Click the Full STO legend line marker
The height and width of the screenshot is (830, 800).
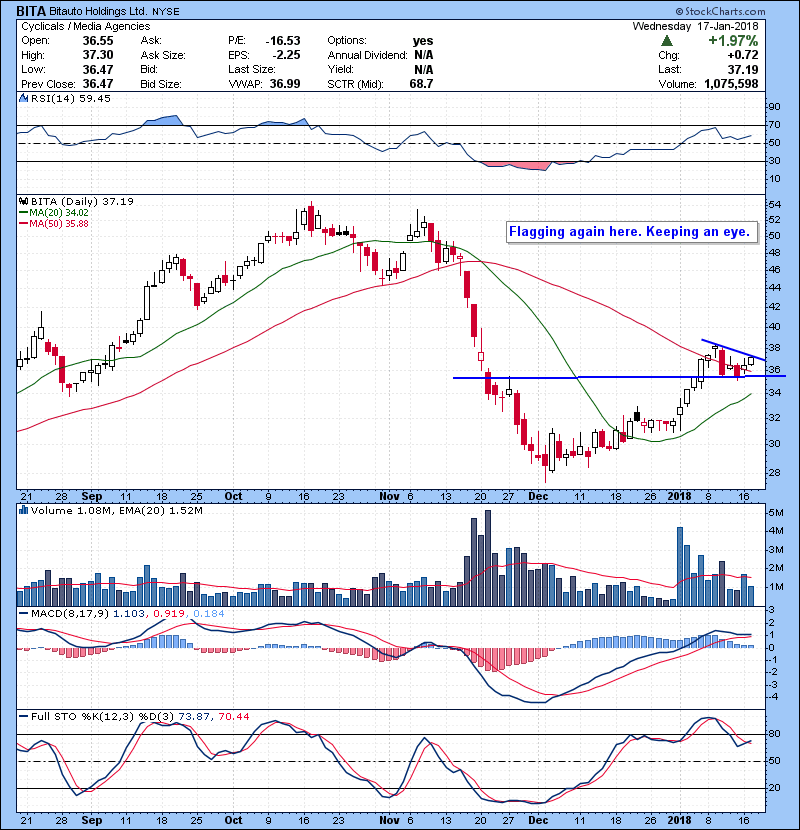[x=23, y=716]
